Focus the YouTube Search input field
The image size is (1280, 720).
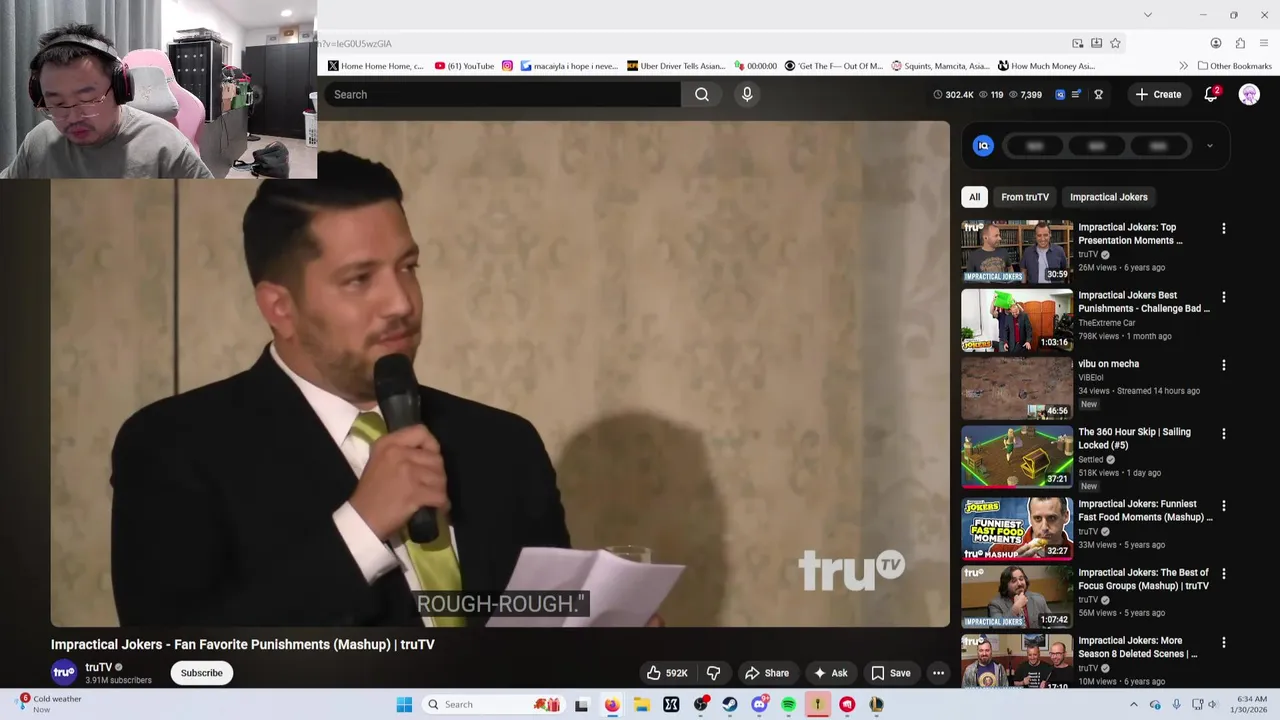(x=503, y=94)
